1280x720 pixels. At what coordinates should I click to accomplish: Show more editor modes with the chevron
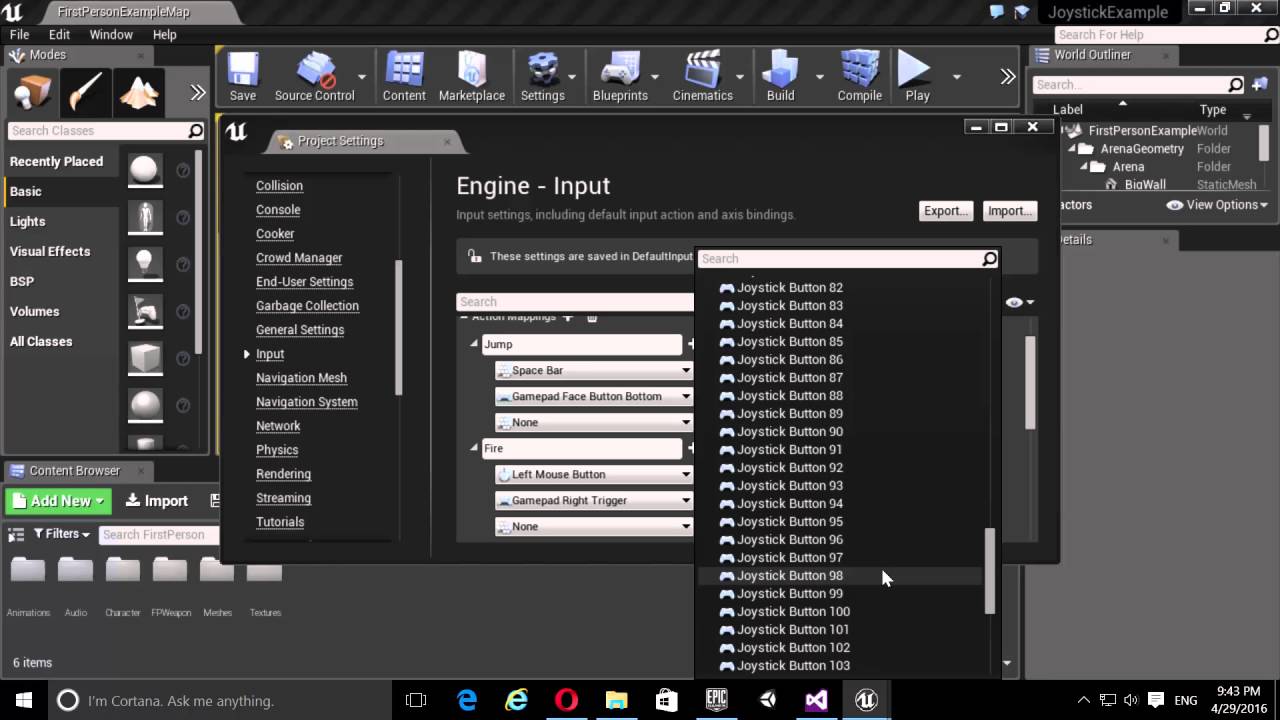198,93
